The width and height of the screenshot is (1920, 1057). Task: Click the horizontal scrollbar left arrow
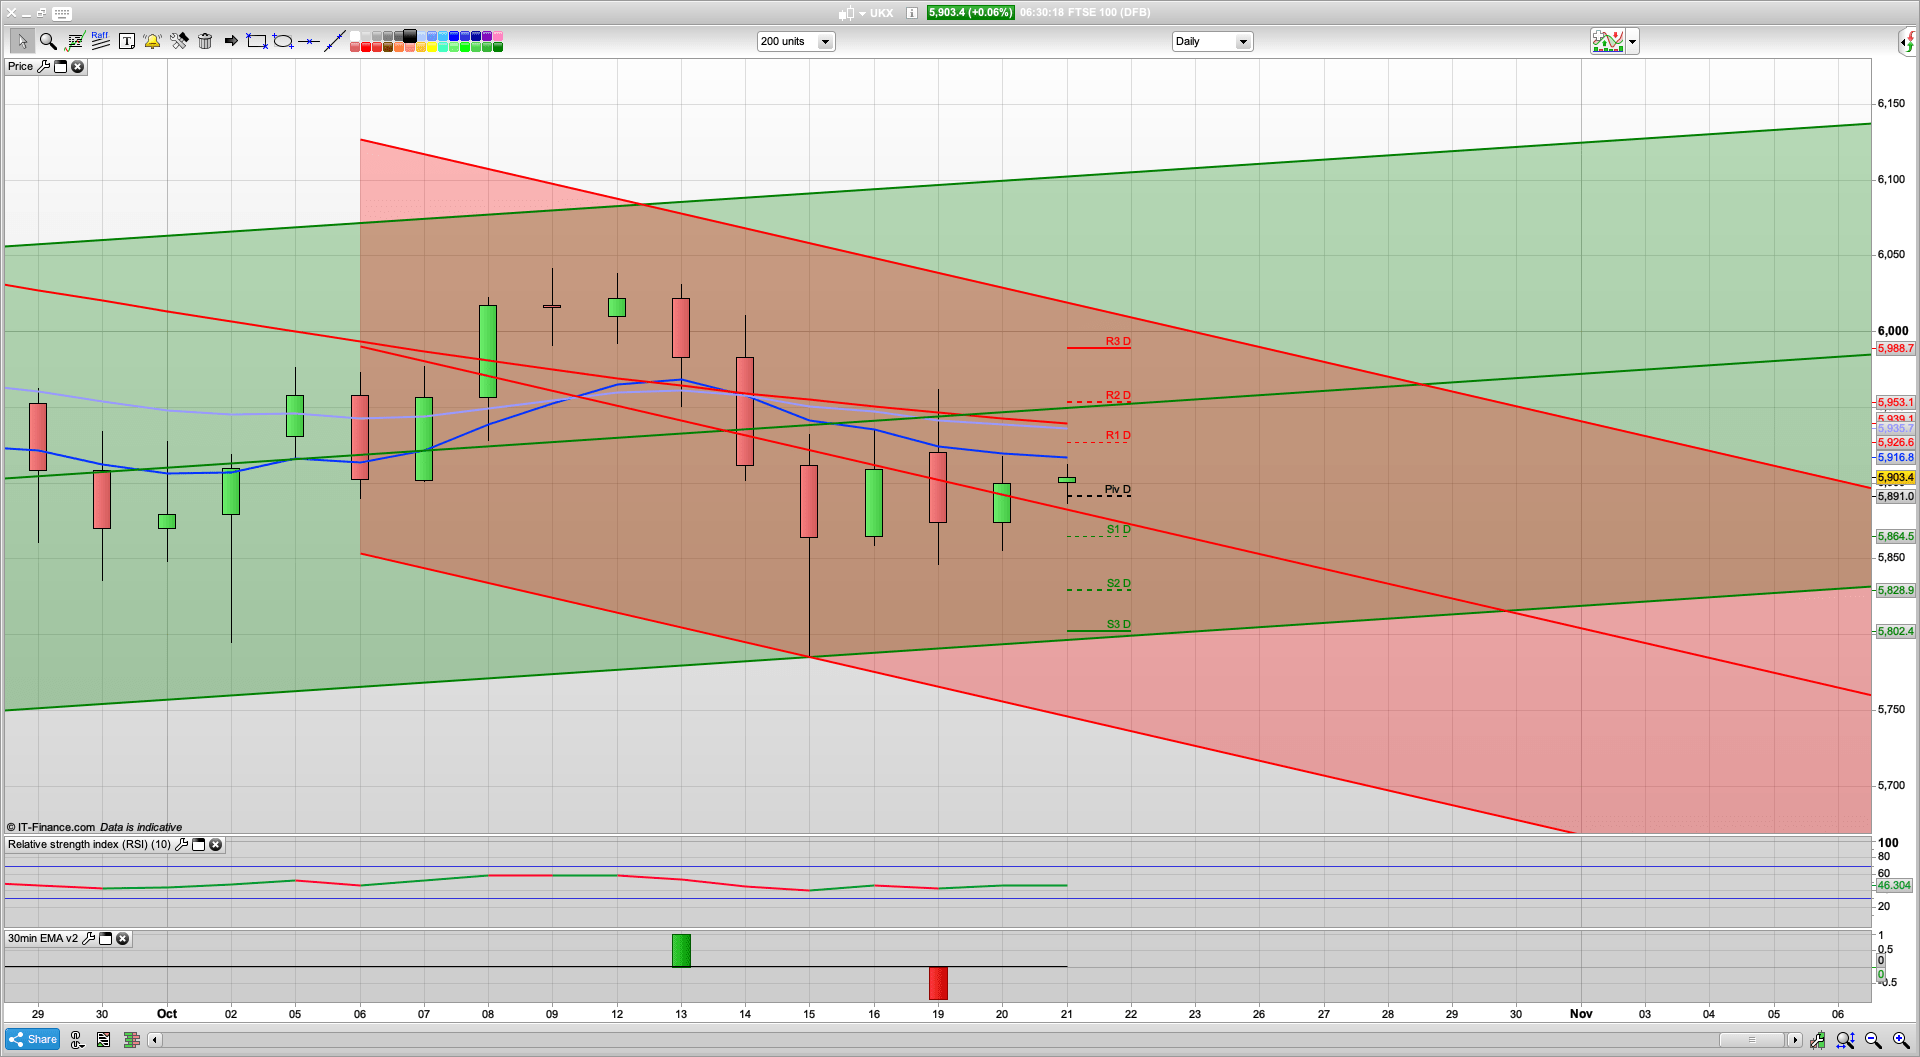click(154, 1040)
